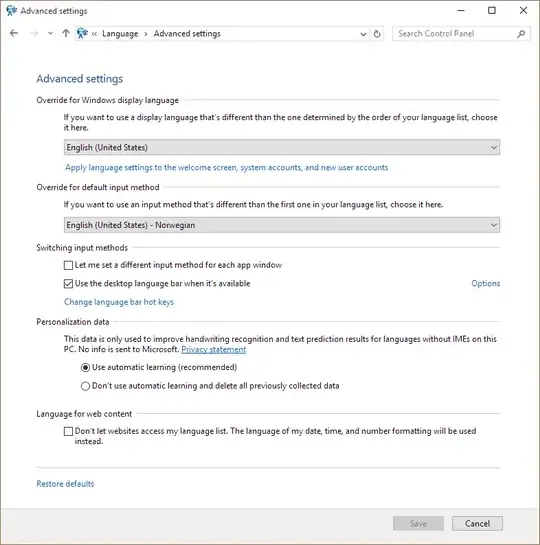
Task: Select Use automatic learning (recommended)
Action: pos(85,367)
